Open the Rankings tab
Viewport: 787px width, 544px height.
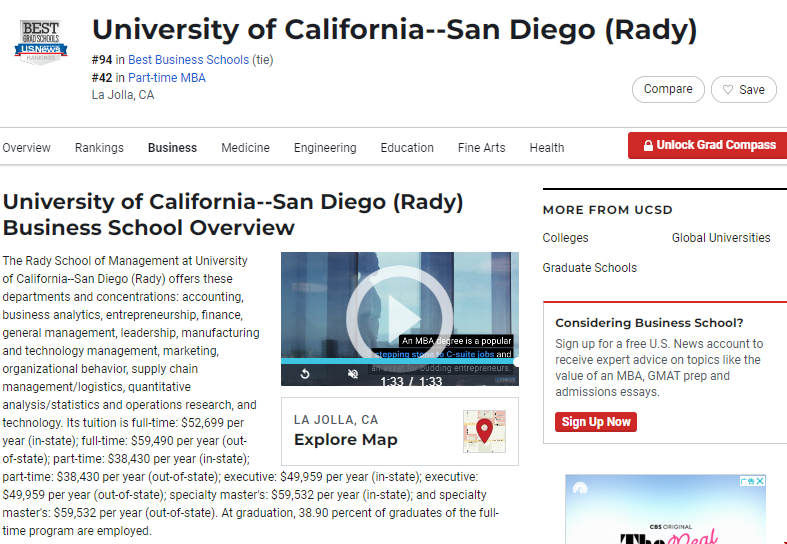click(x=99, y=148)
